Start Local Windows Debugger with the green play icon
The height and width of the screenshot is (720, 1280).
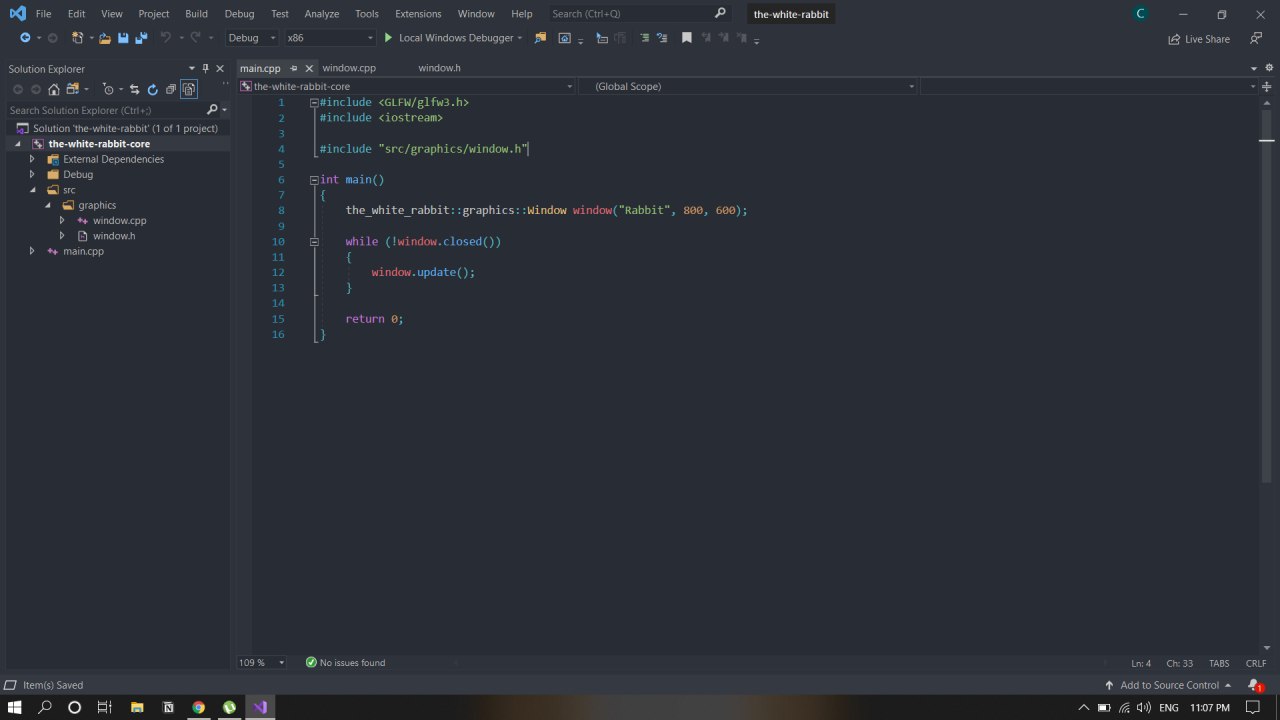pyautogui.click(x=388, y=38)
